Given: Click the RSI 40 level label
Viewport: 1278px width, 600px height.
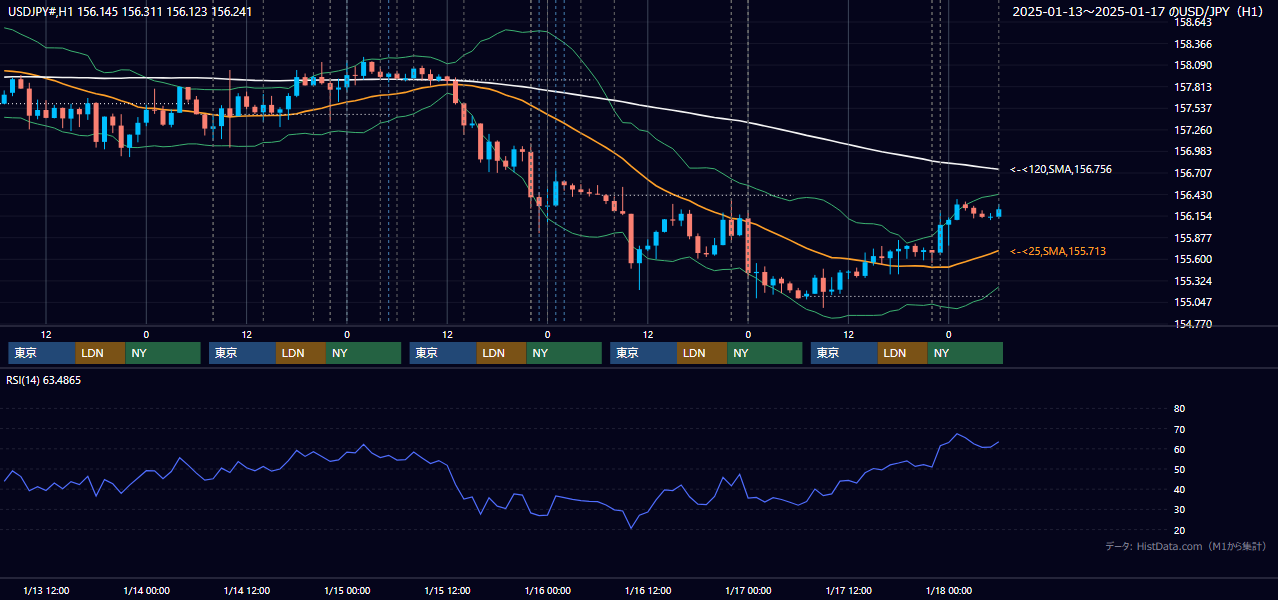Looking at the screenshot, I should [x=1179, y=489].
